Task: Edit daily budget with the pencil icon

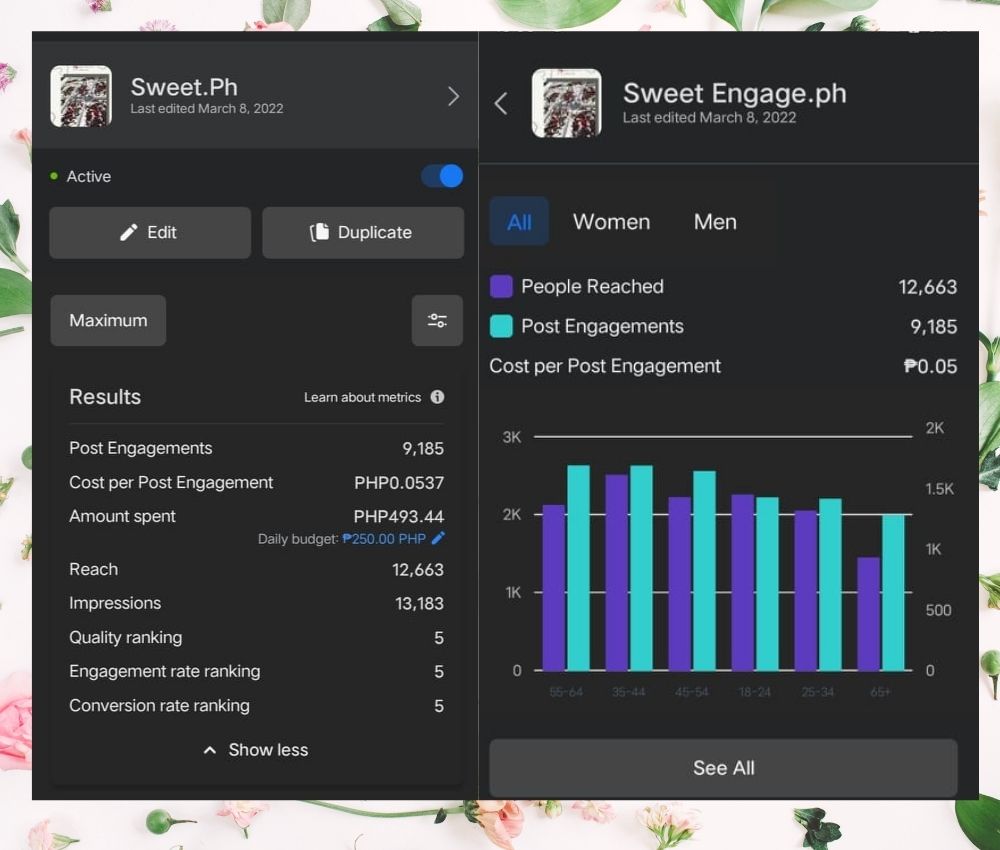Action: (x=438, y=538)
